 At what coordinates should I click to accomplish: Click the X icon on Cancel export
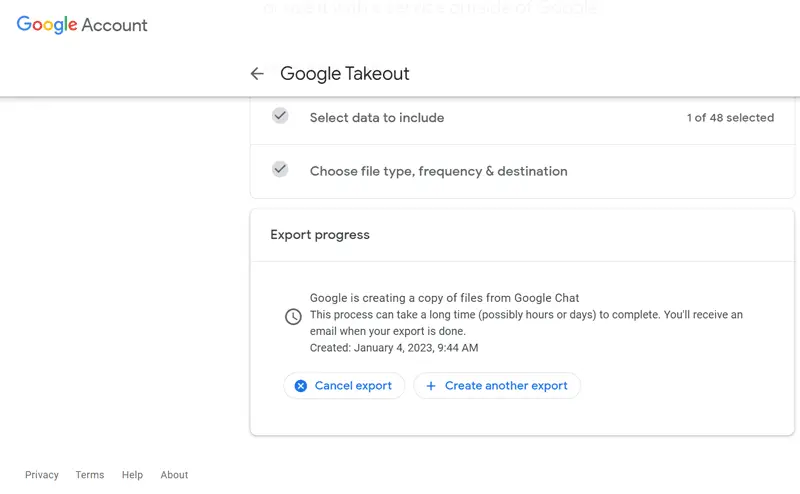click(x=301, y=386)
